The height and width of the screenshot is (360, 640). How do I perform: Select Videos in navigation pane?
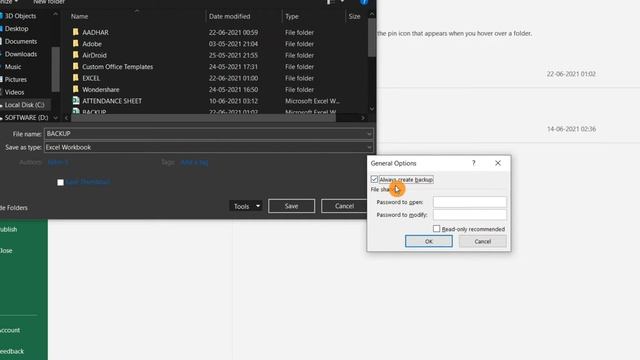click(14, 92)
